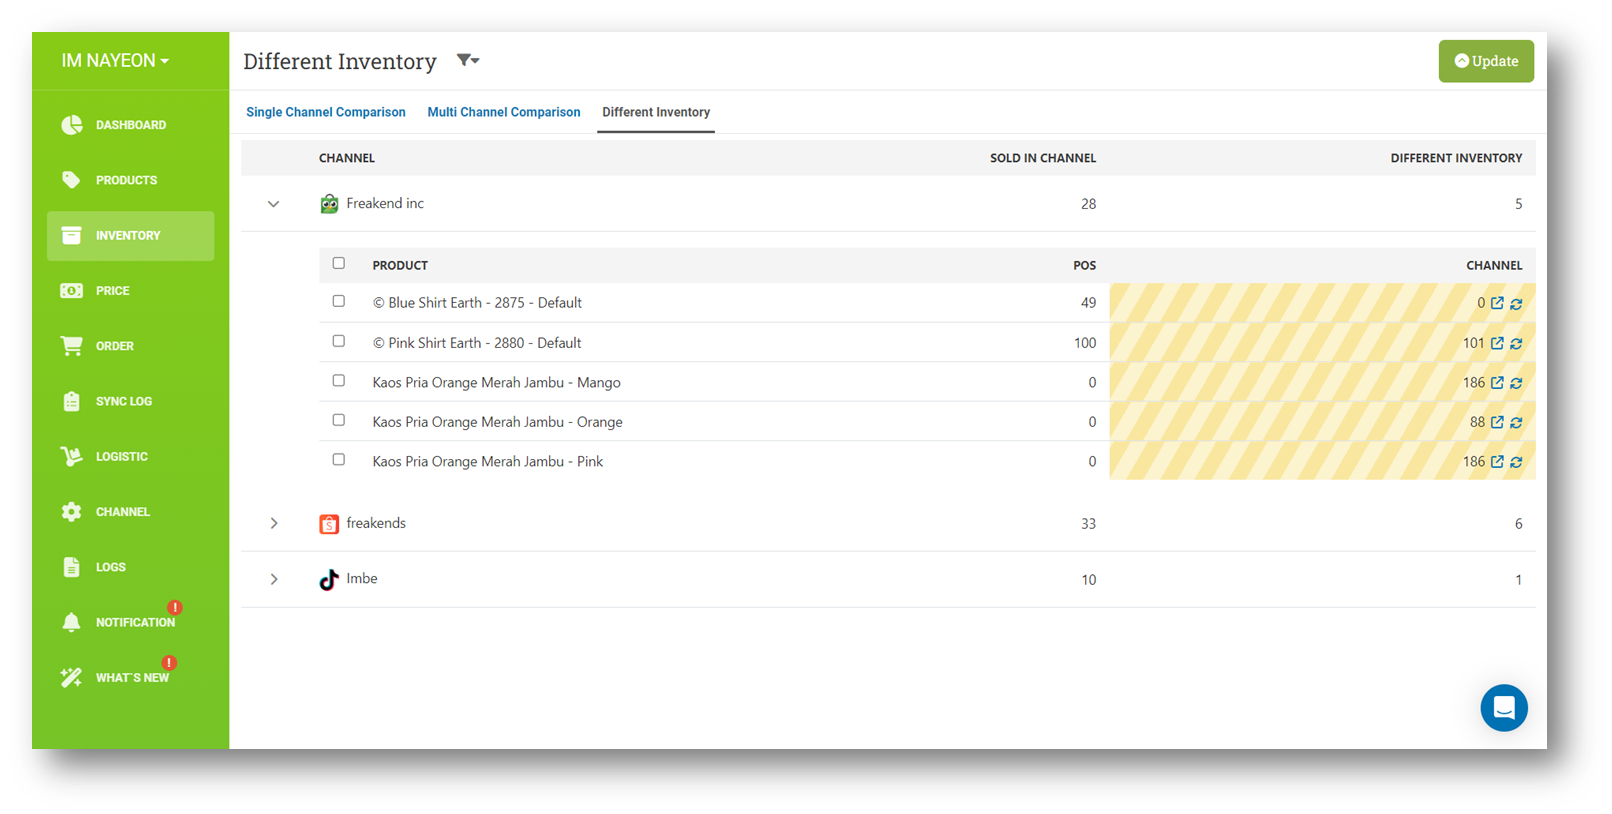Open the Sync Log clipboard icon
The width and height of the screenshot is (1612, 814).
click(x=71, y=401)
